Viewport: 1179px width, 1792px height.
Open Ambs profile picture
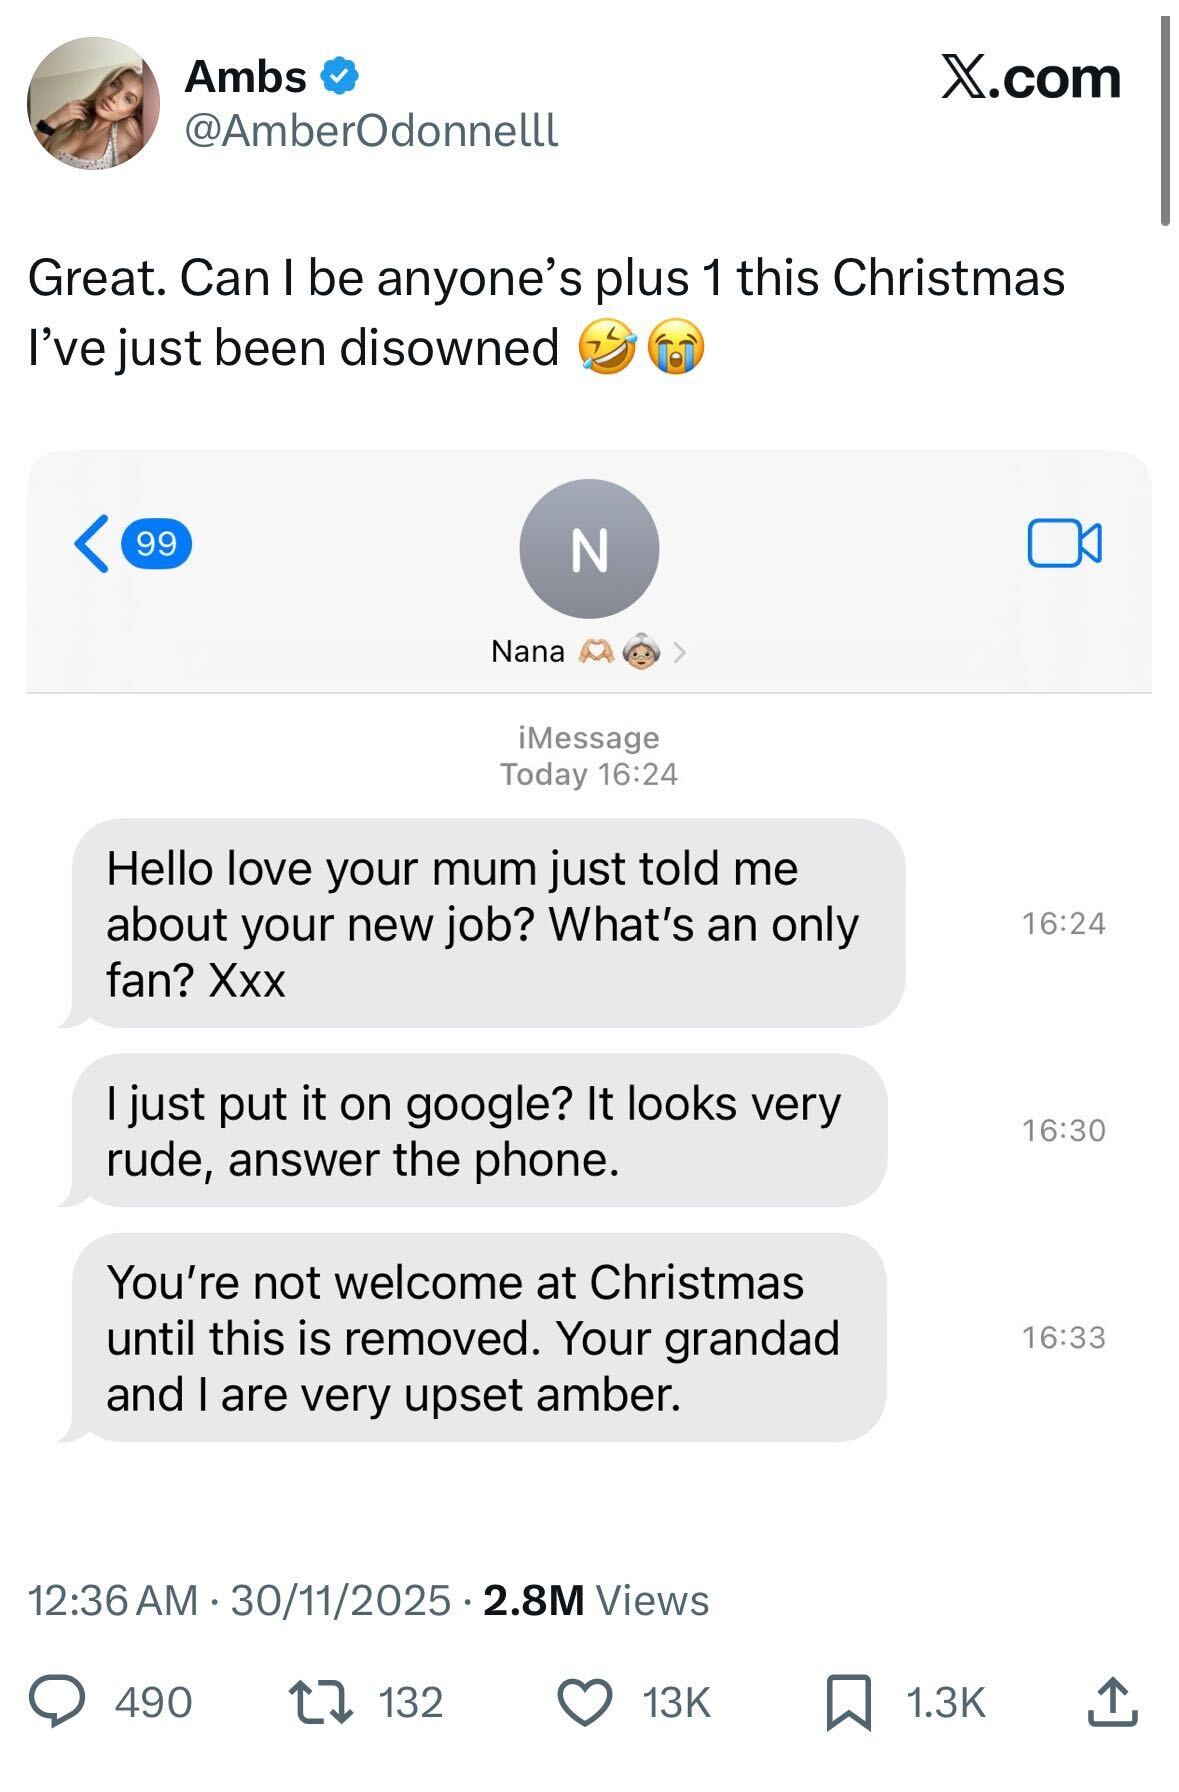click(x=94, y=104)
